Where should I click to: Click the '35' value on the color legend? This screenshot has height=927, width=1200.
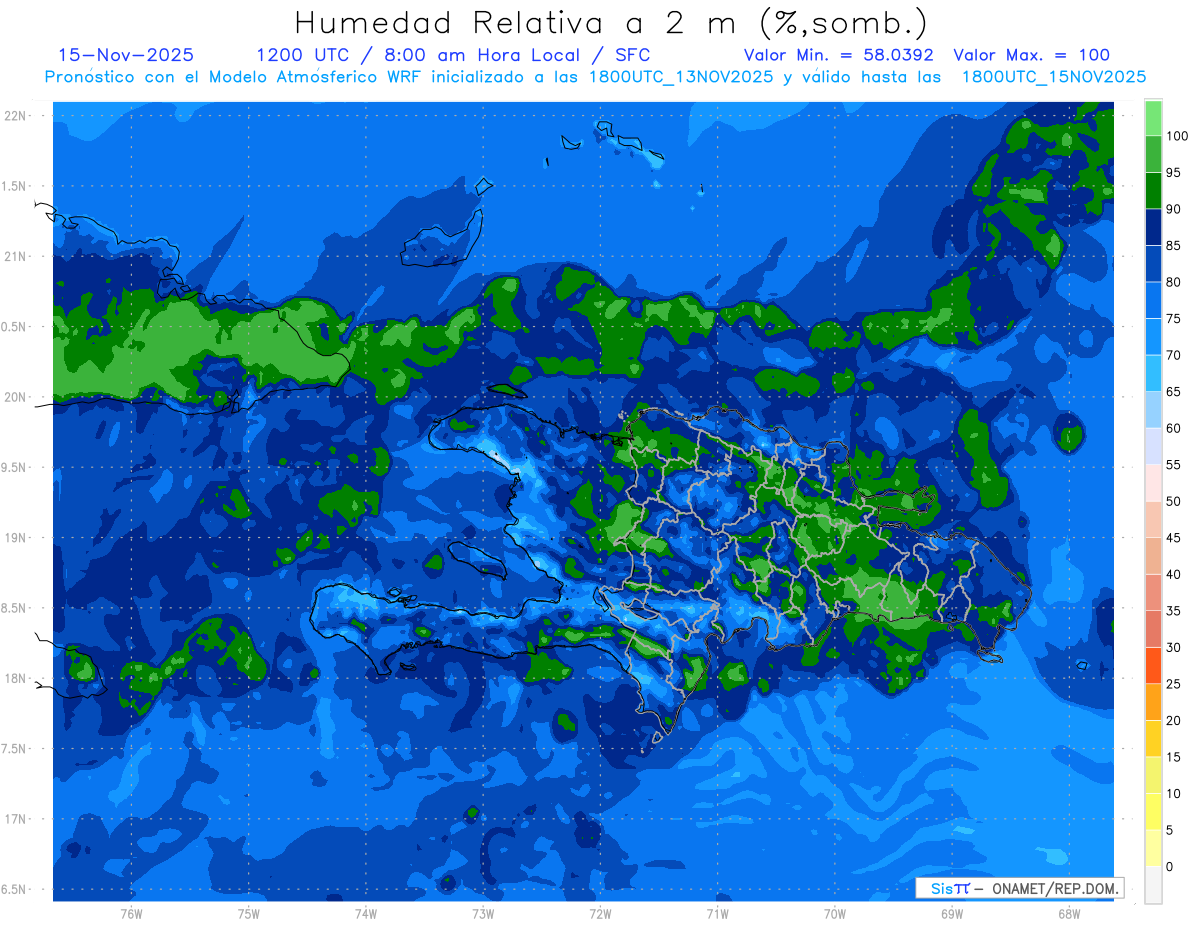[x=1173, y=611]
